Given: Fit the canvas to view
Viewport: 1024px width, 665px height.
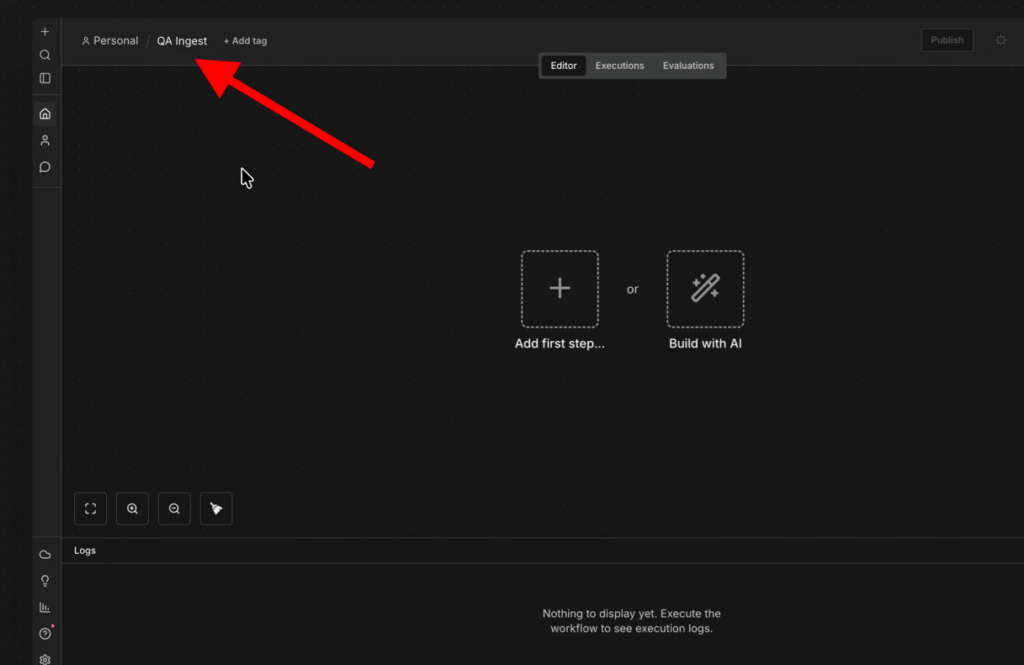Looking at the screenshot, I should (90, 508).
